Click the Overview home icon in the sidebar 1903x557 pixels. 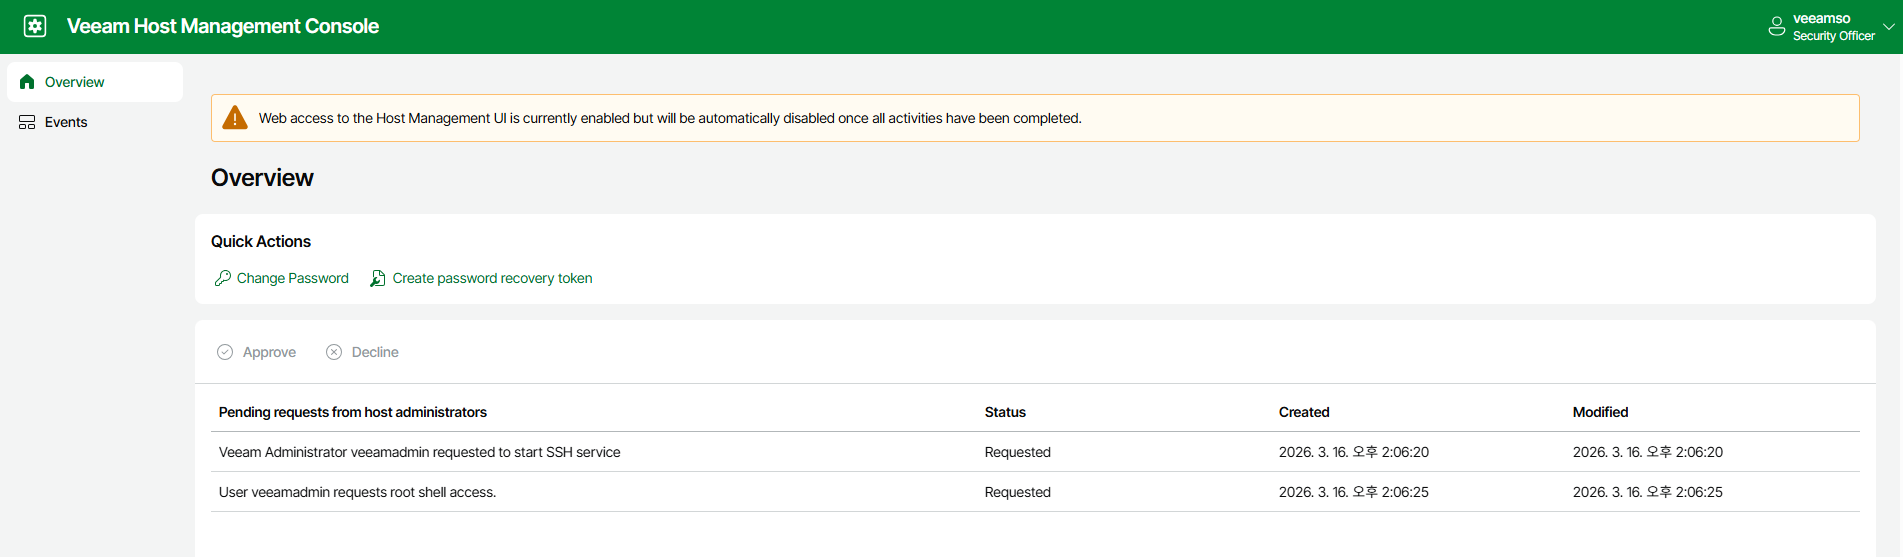[27, 82]
